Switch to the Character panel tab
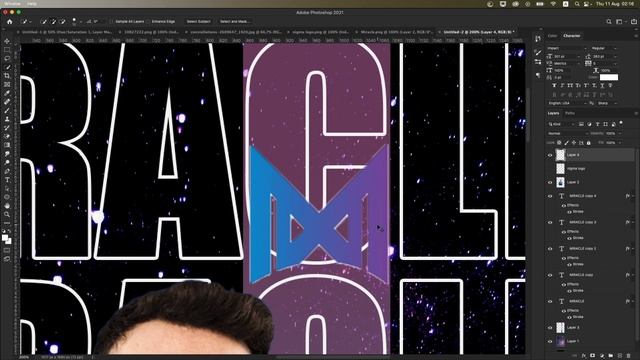Screen dimensions: 640x360 coord(571,36)
